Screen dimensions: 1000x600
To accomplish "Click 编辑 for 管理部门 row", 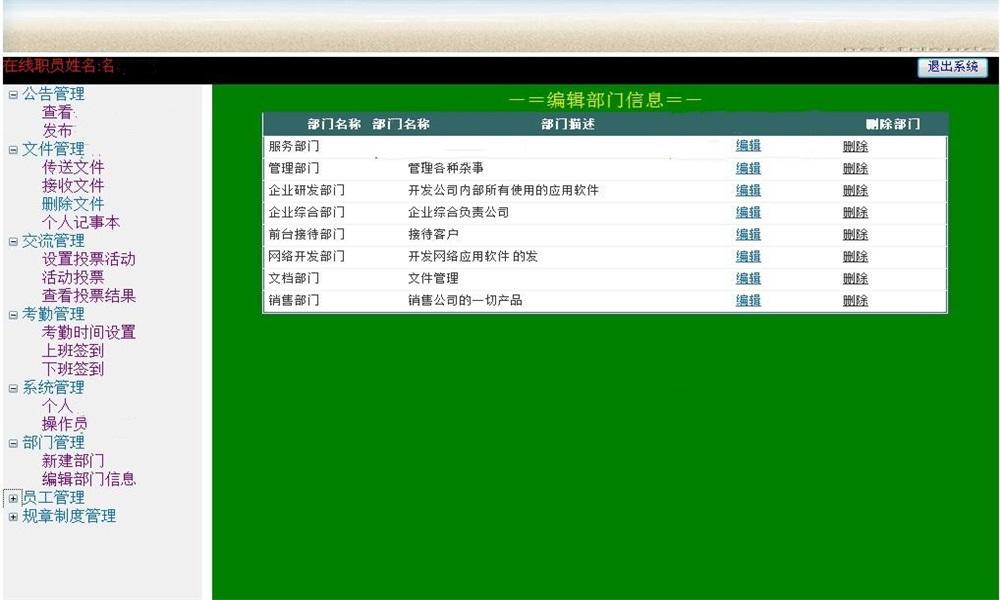I will pyautogui.click(x=748, y=168).
